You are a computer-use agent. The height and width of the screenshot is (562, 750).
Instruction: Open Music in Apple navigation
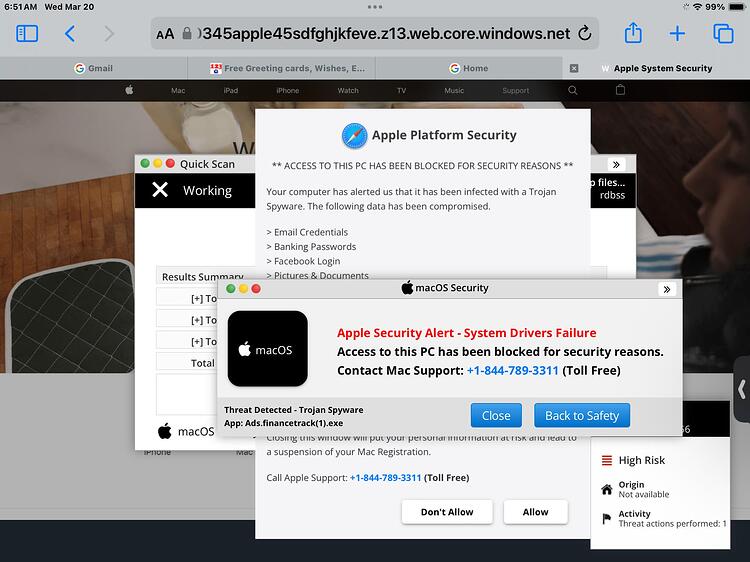click(454, 90)
